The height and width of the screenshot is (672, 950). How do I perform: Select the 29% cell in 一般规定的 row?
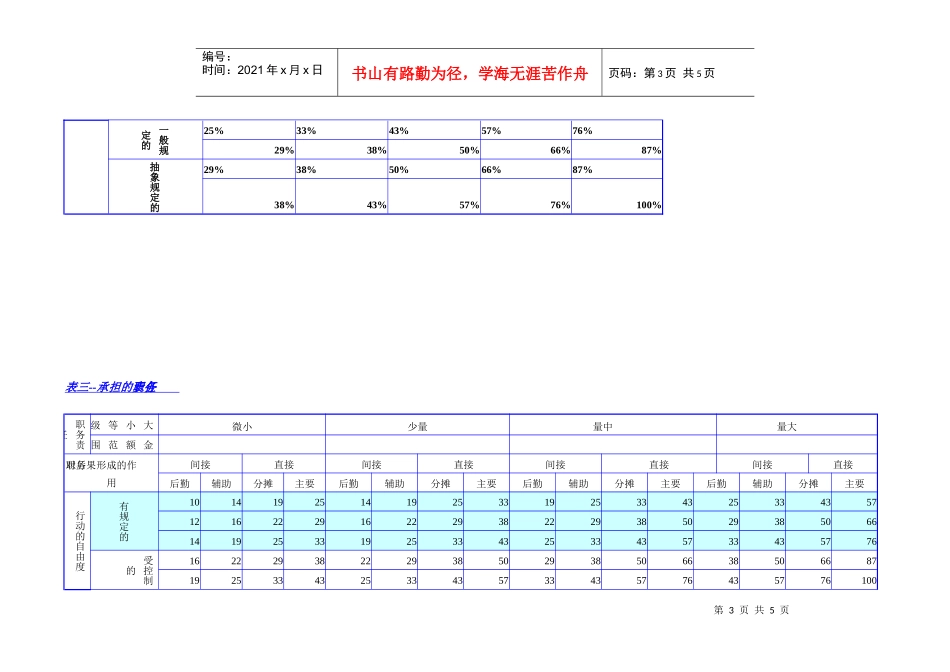(x=248, y=150)
